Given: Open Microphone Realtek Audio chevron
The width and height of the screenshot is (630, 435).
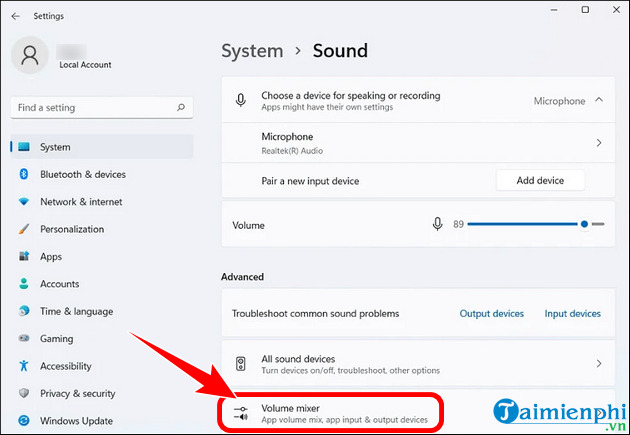Looking at the screenshot, I should pyautogui.click(x=599, y=143).
